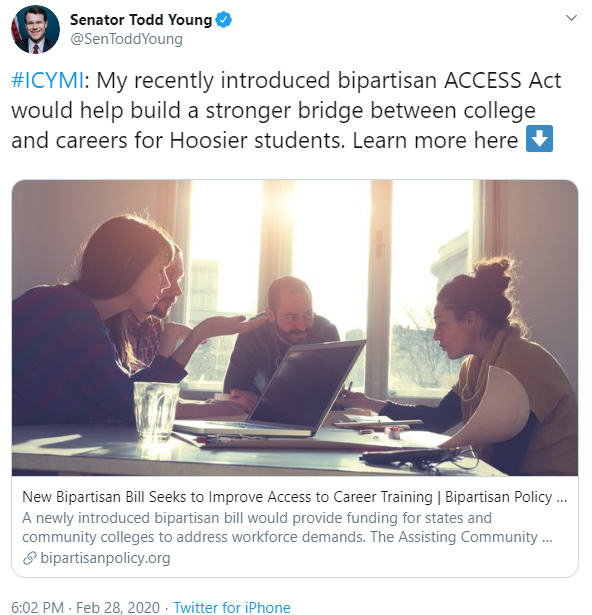Click the glass of water in photo
592x615 pixels.
[x=156, y=410]
